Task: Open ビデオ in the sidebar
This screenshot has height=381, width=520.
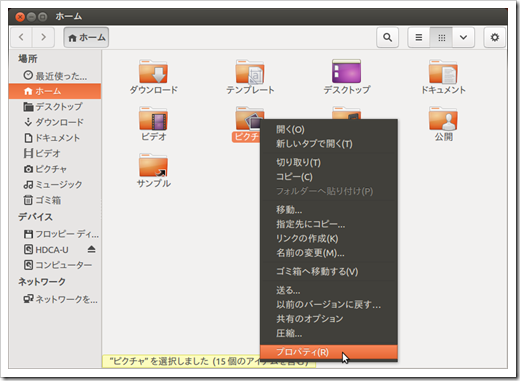Action: coord(55,153)
